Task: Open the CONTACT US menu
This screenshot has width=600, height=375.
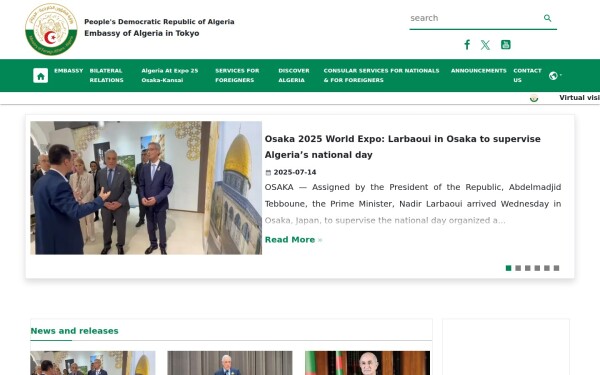Action: point(527,75)
